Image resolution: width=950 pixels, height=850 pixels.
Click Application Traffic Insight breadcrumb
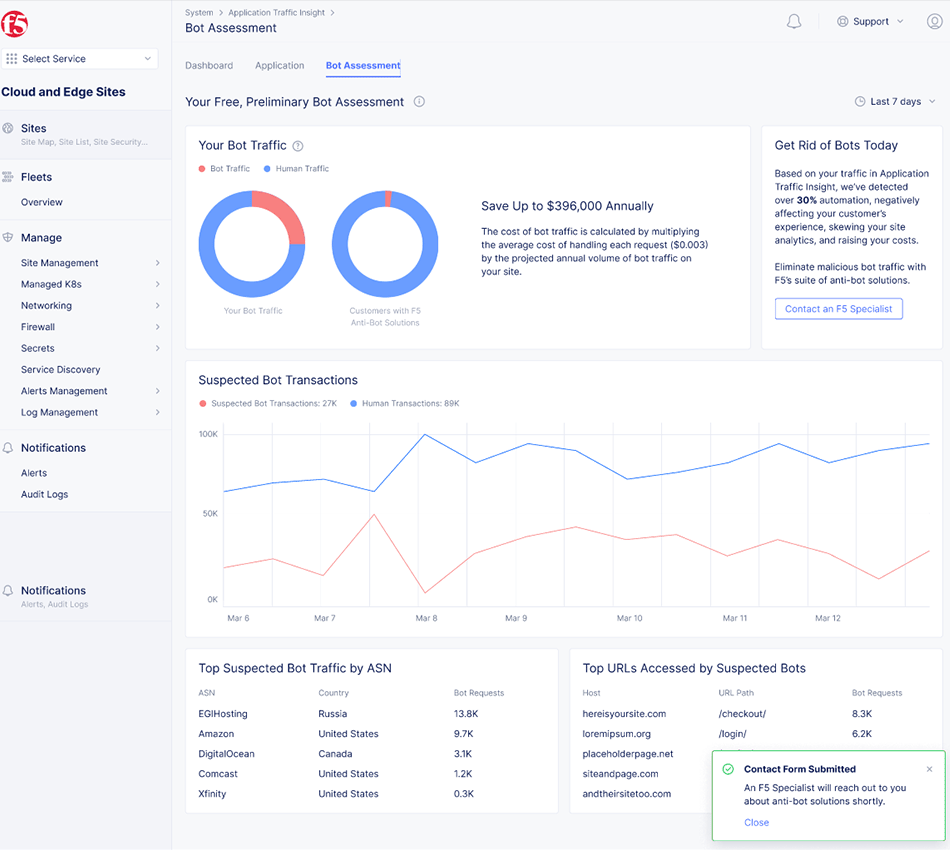[276, 13]
